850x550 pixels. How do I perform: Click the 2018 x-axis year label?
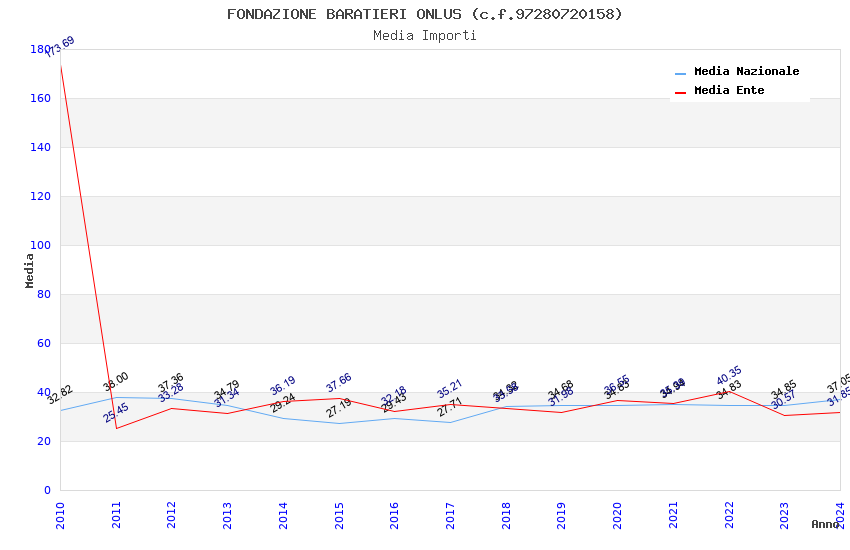[x=506, y=515]
